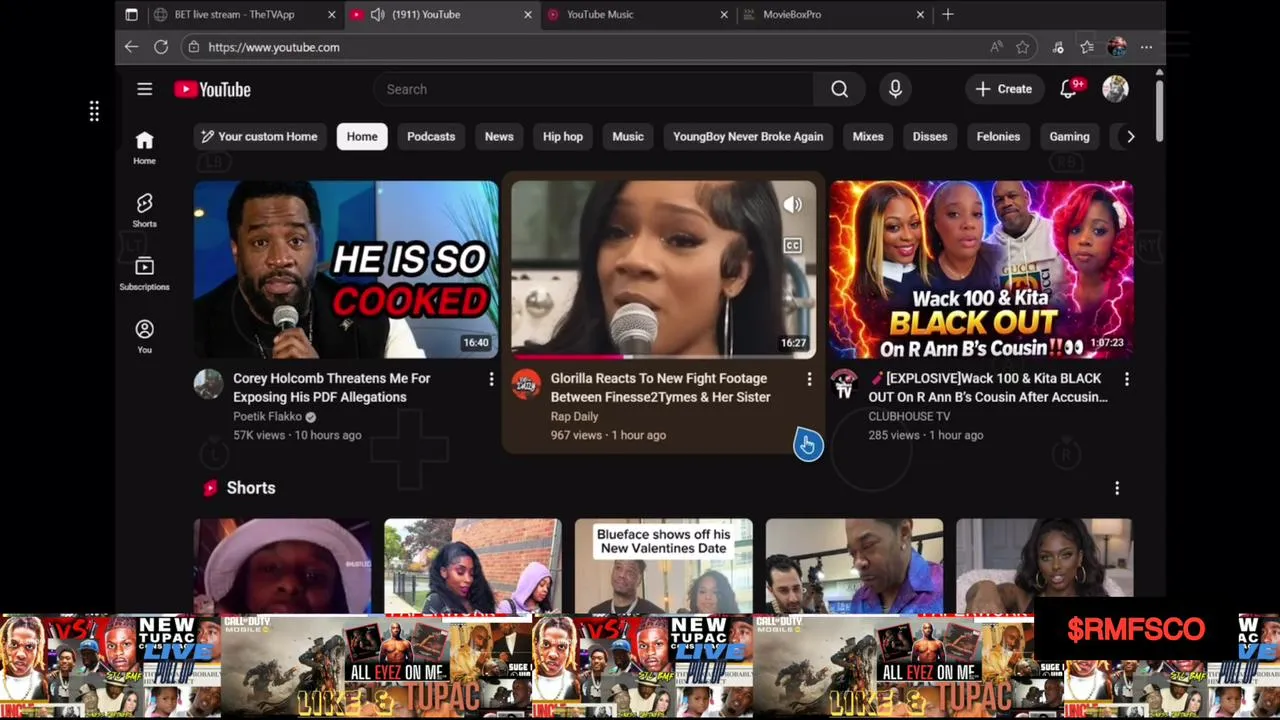The image size is (1280, 720).
Task: Click Your custom Home button
Action: coord(259,137)
